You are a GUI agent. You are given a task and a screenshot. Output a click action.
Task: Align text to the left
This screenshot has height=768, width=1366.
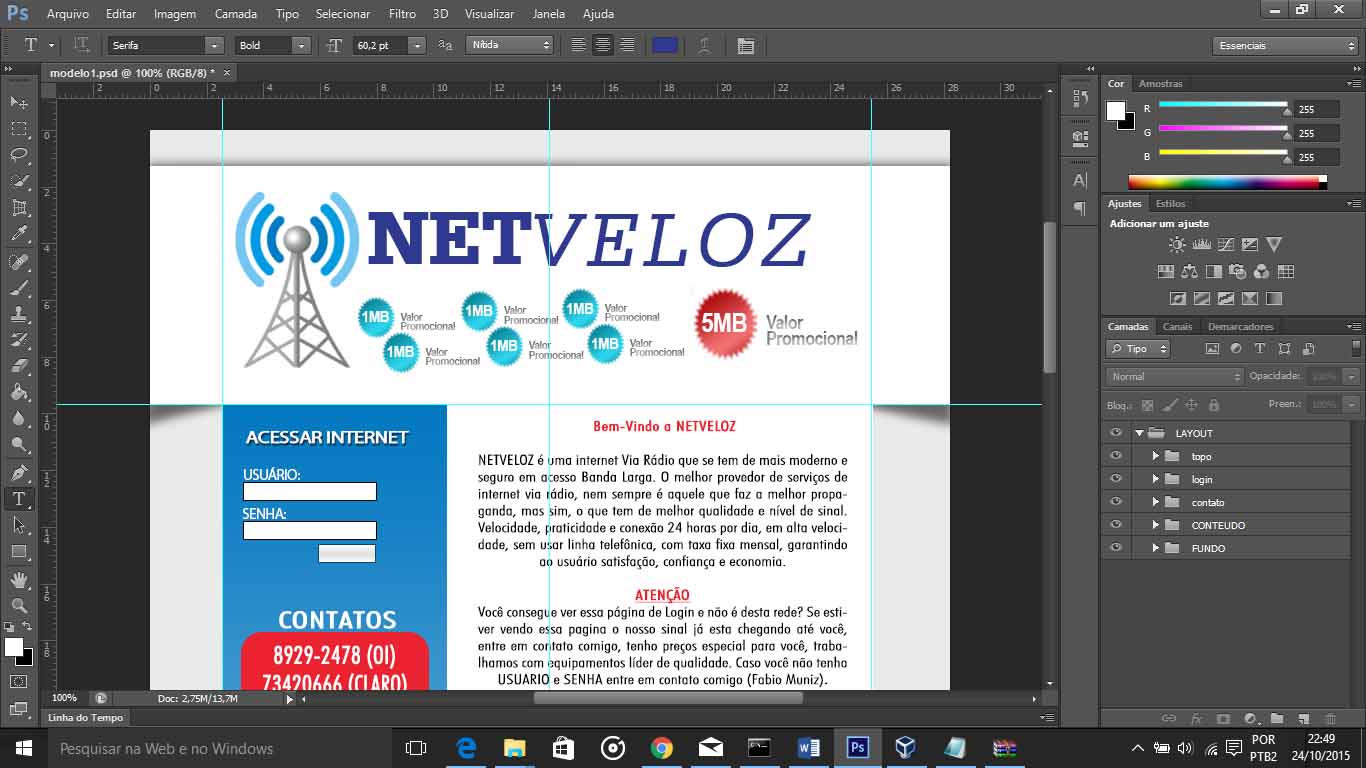pyautogui.click(x=578, y=45)
